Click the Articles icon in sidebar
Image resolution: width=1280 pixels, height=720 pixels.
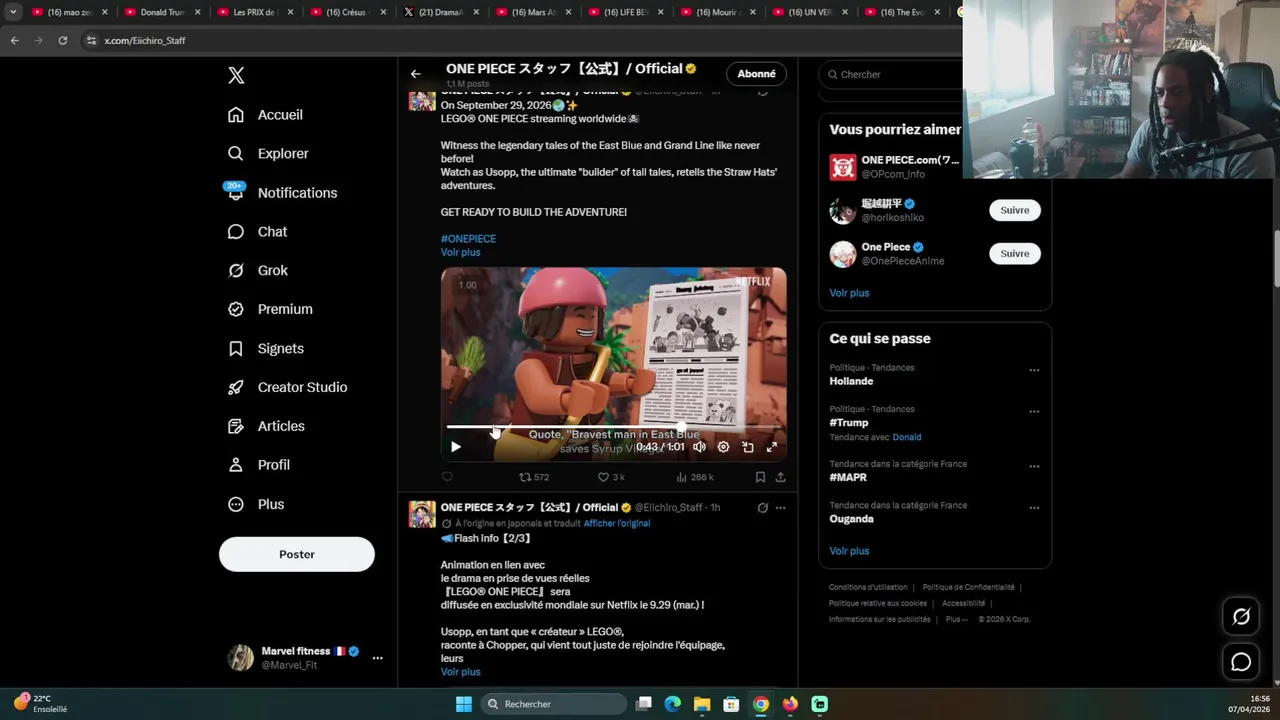pyautogui.click(x=236, y=427)
